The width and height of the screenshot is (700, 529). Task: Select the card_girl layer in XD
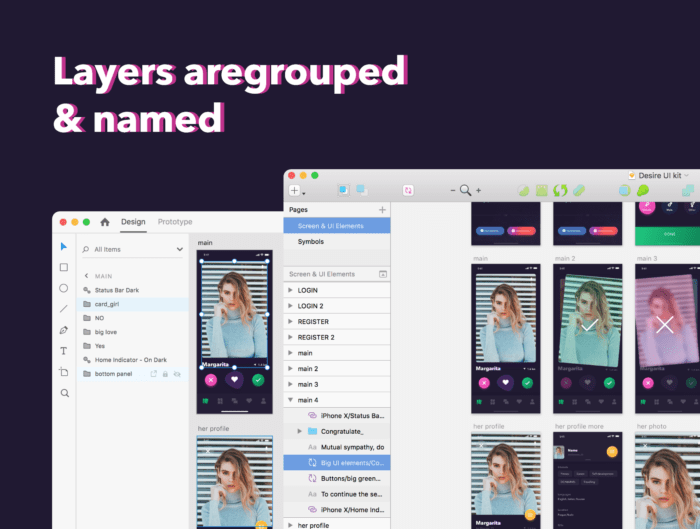(133, 304)
